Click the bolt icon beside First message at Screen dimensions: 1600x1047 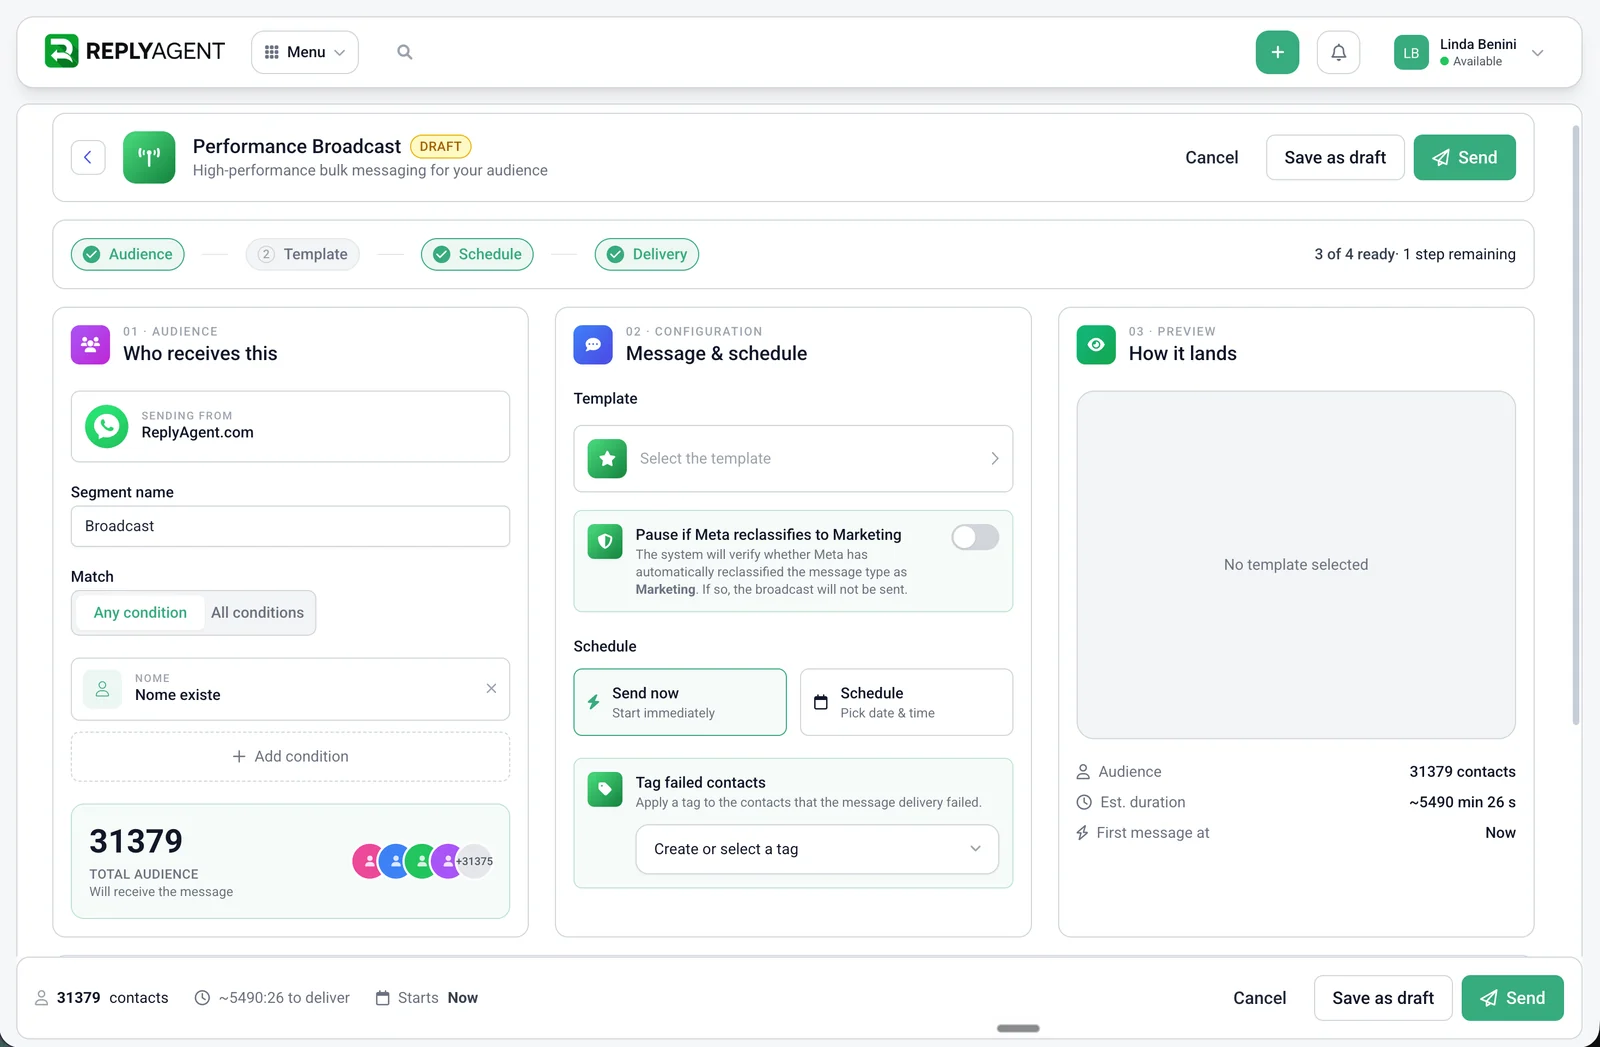(1082, 833)
